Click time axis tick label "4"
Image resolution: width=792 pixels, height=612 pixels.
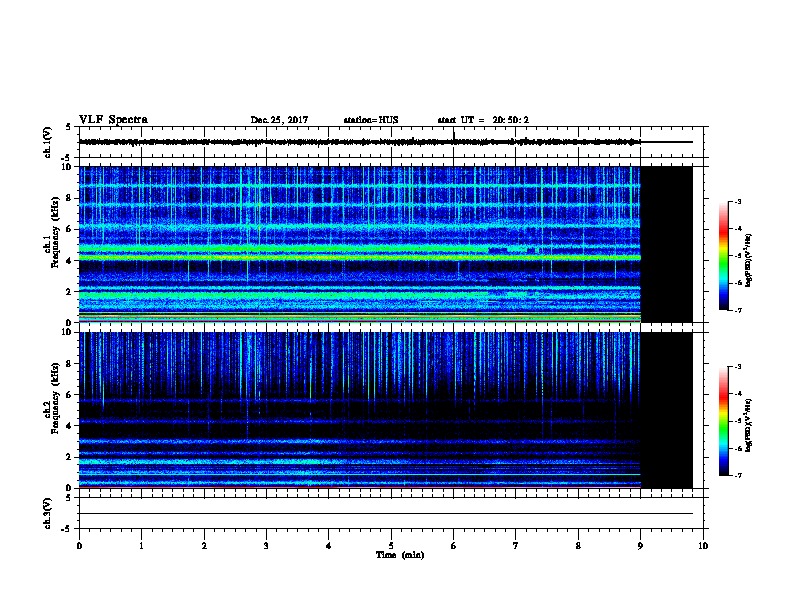coord(329,546)
